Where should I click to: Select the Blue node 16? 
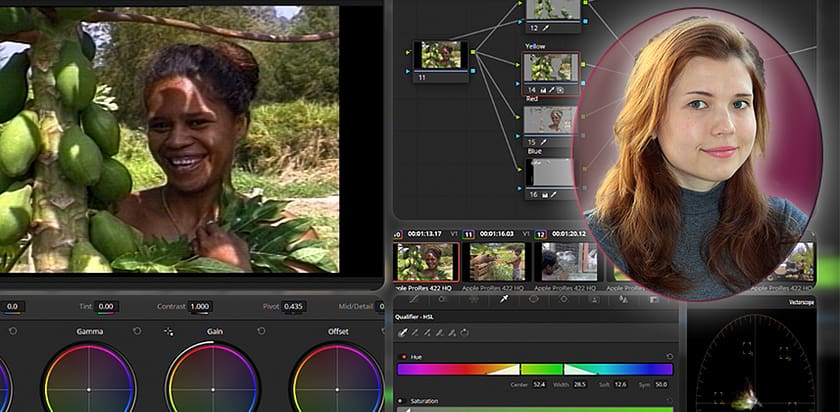pos(551,178)
